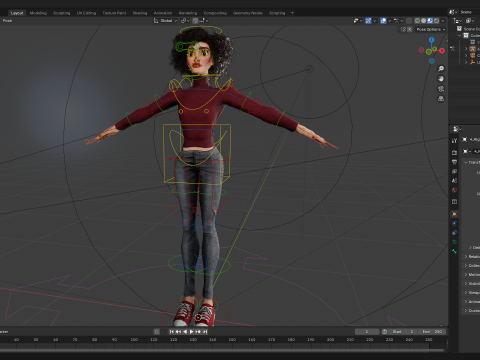
Task: Switch to the Modeling workspace tab
Action: pos(38,13)
